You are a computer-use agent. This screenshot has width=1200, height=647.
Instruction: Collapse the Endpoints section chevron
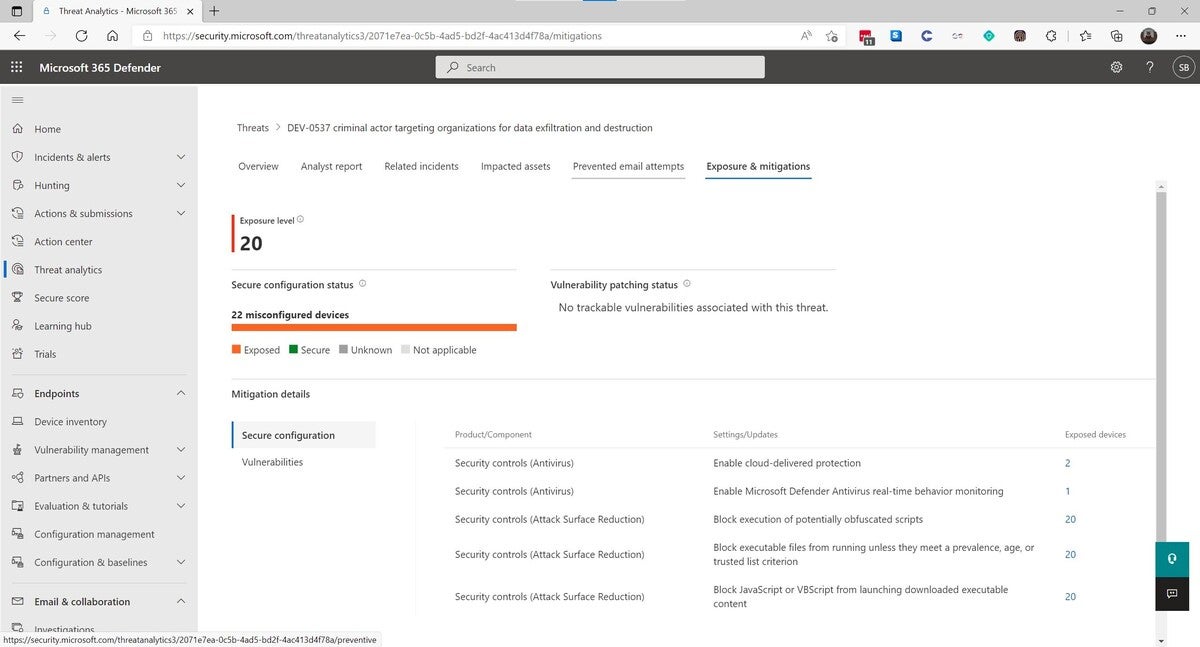[181, 394]
